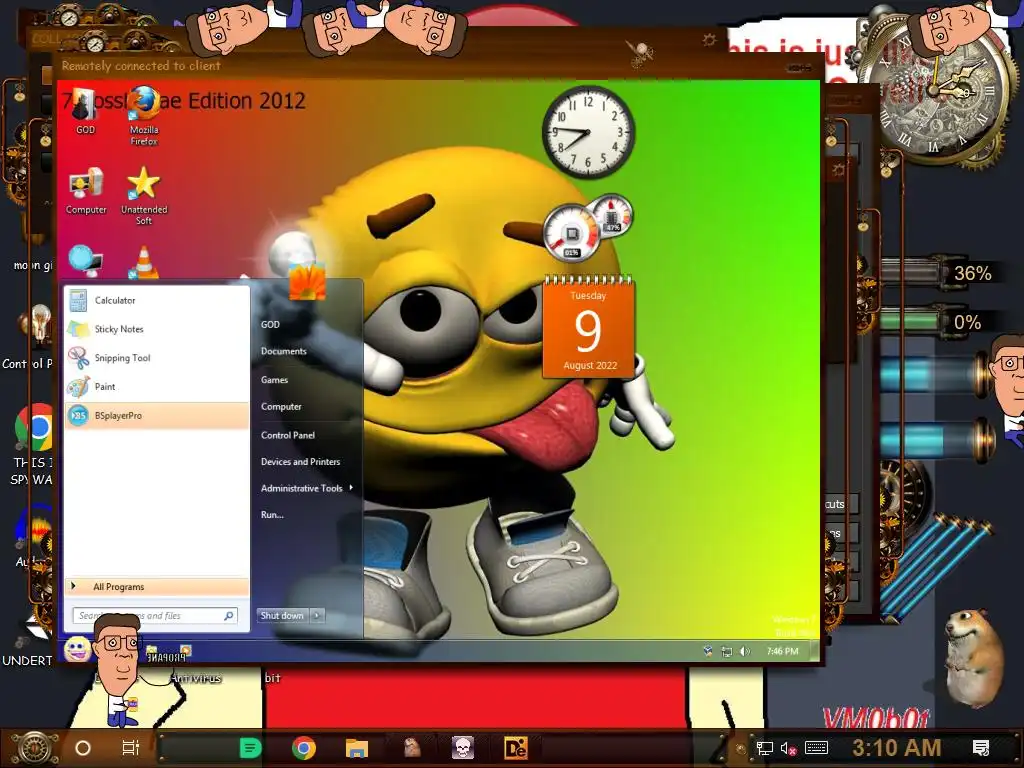Screen dimensions: 1024x768
Task: Open the arrow next to Shut down
Action: [x=317, y=615]
